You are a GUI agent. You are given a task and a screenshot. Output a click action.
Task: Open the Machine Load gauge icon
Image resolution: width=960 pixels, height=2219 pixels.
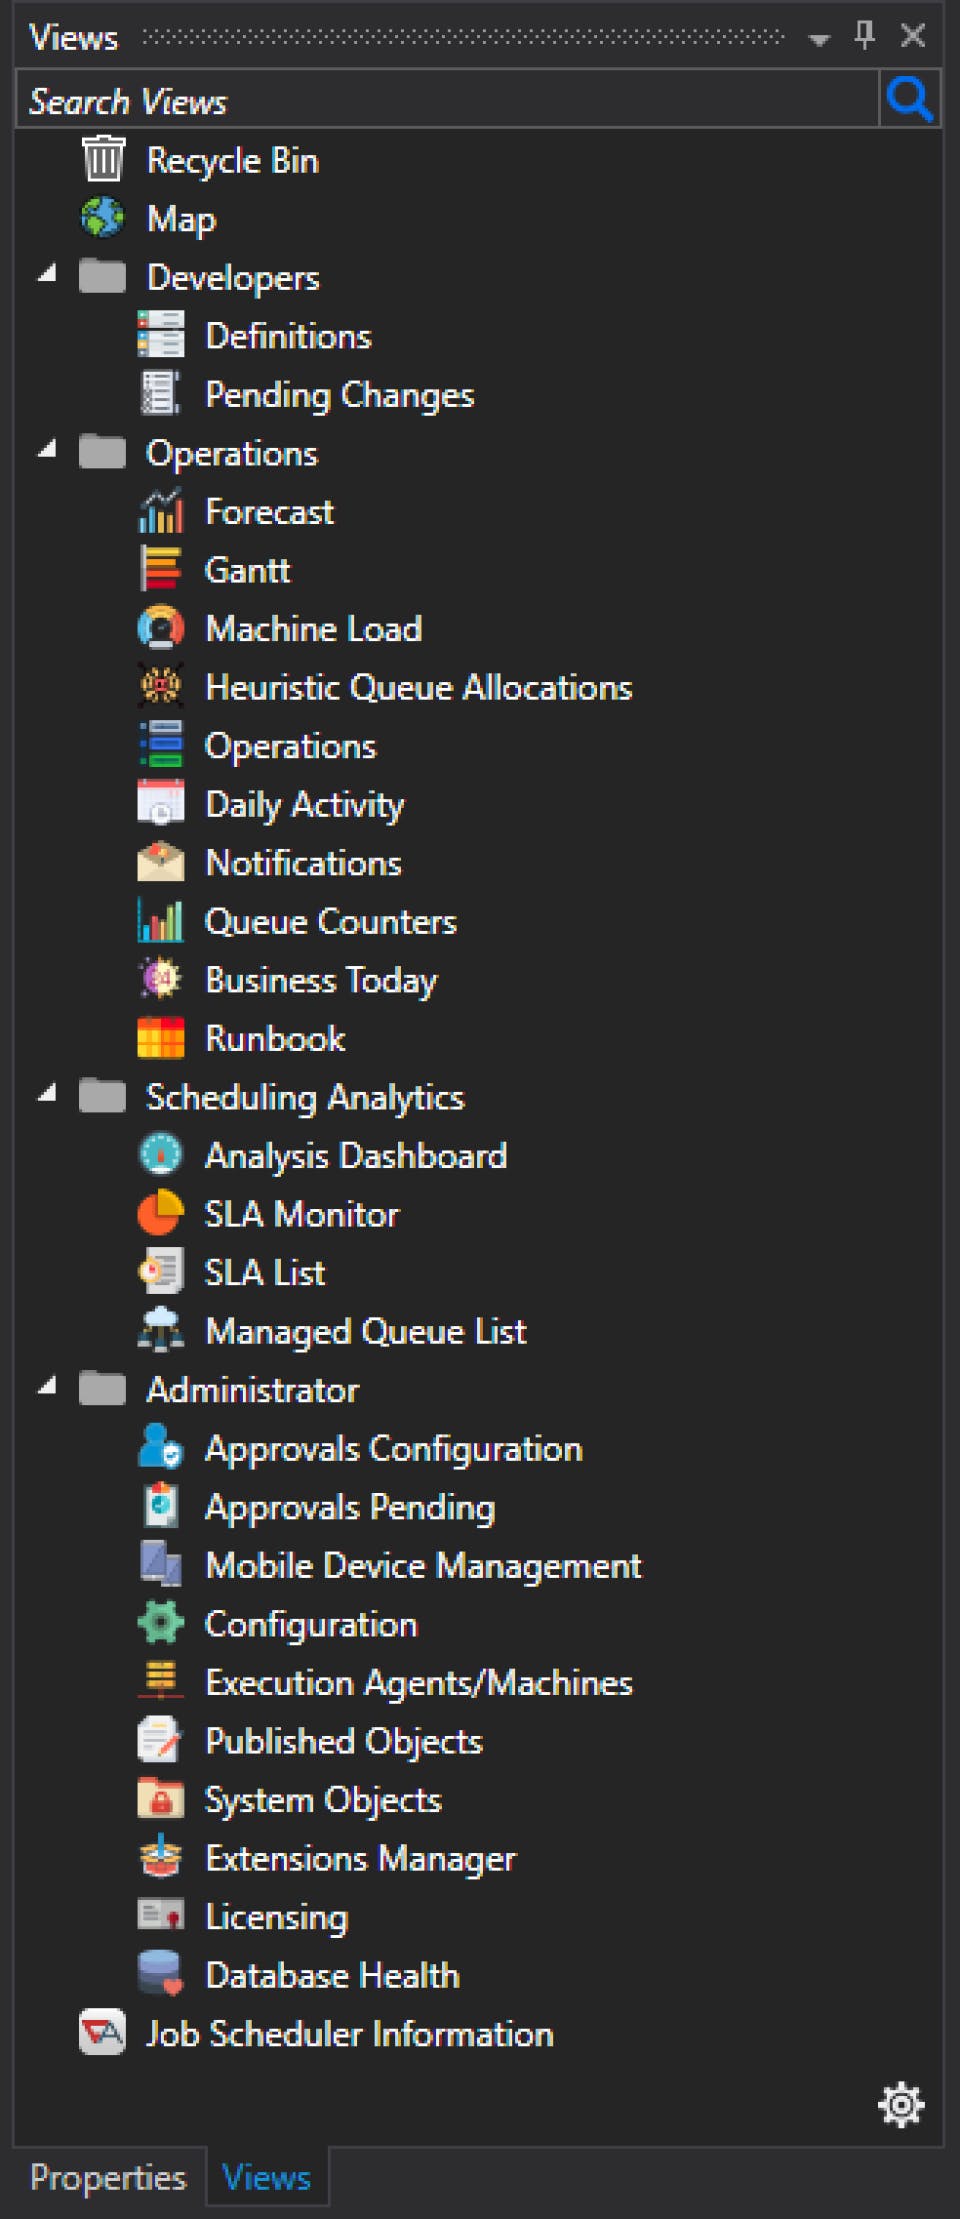click(x=160, y=628)
